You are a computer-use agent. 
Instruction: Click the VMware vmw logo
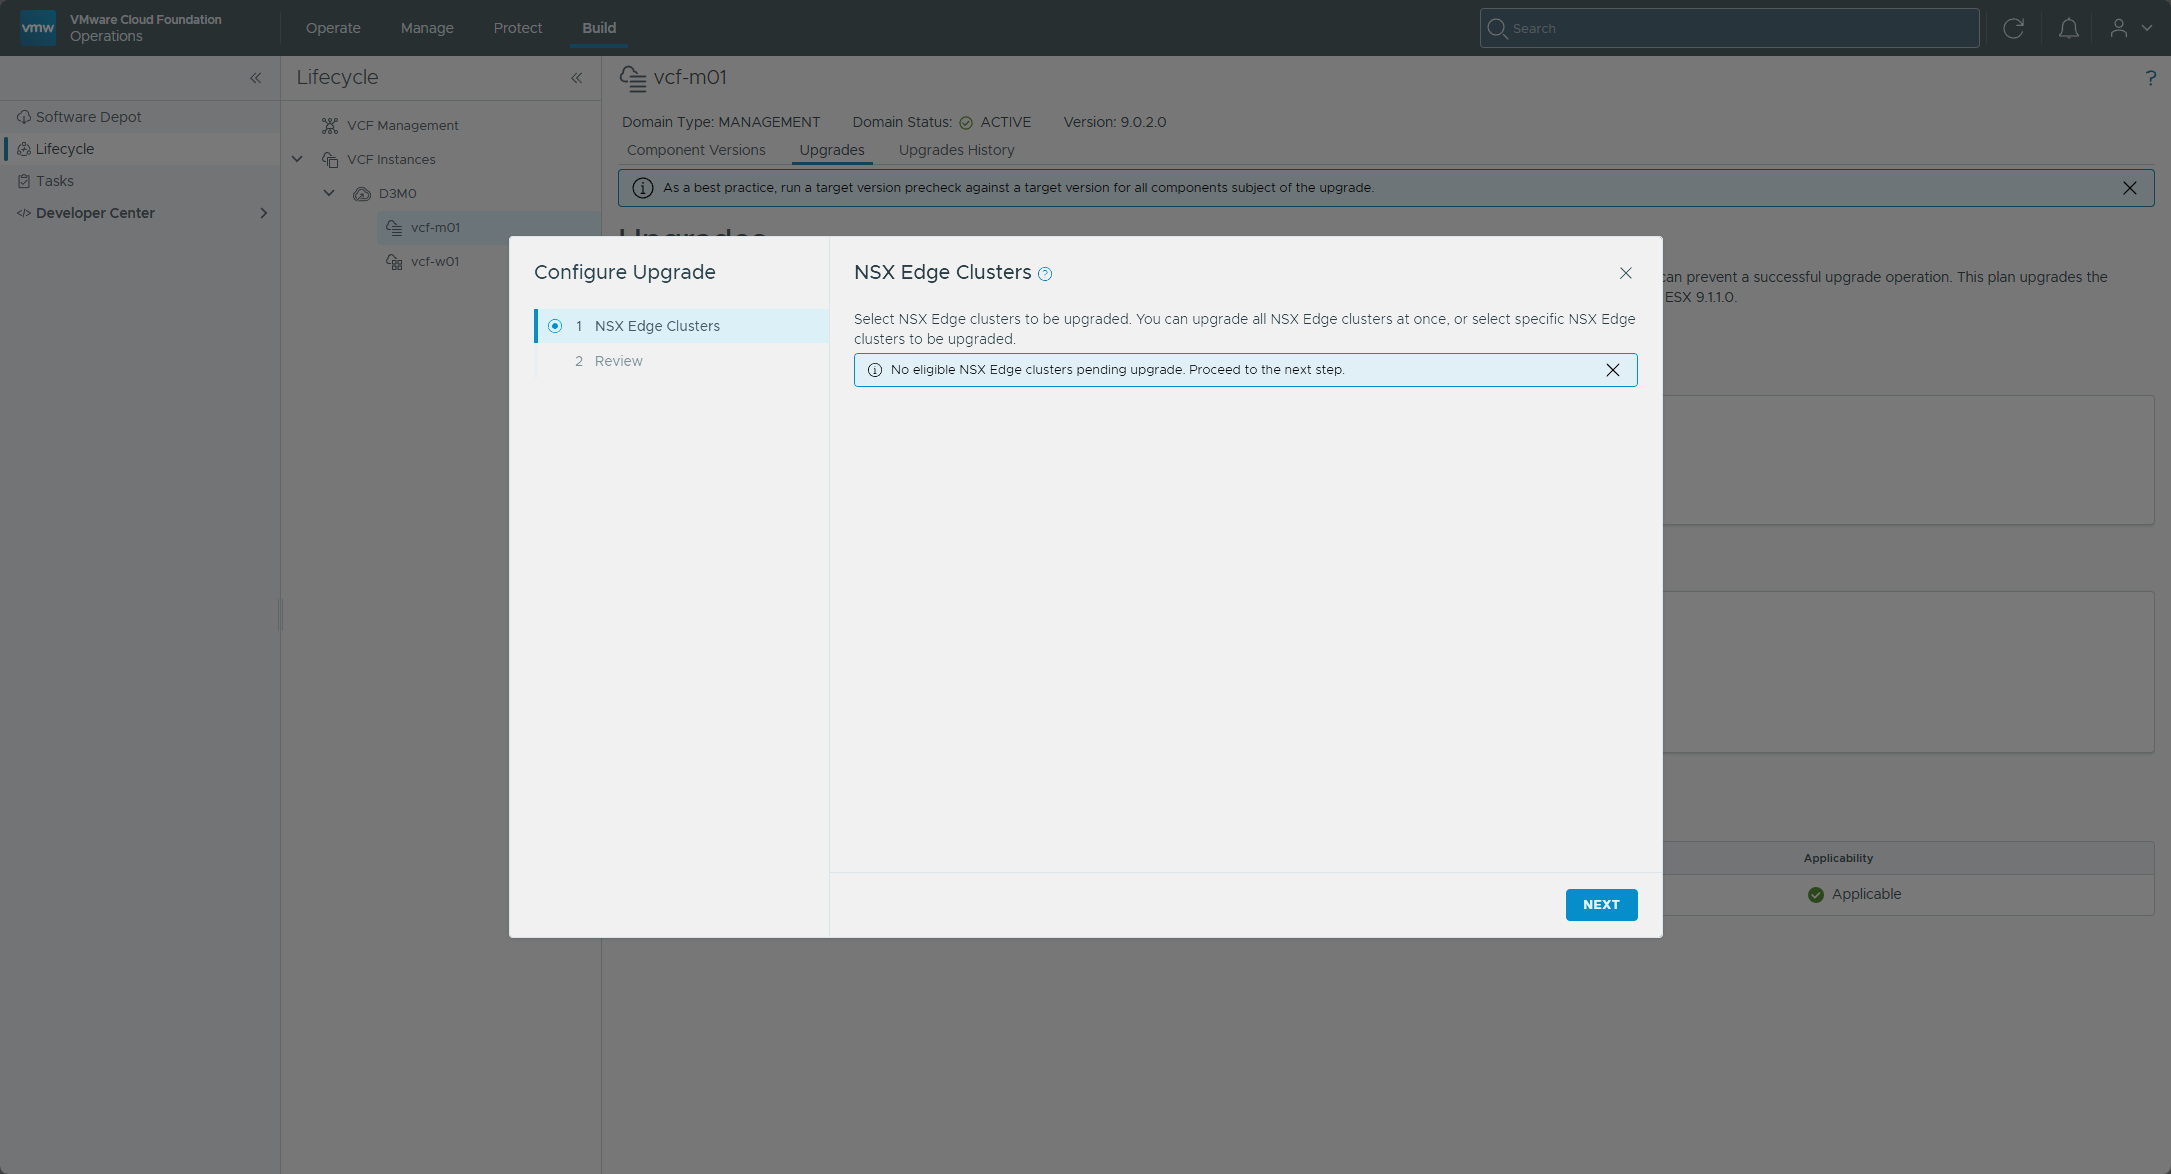pyautogui.click(x=38, y=28)
